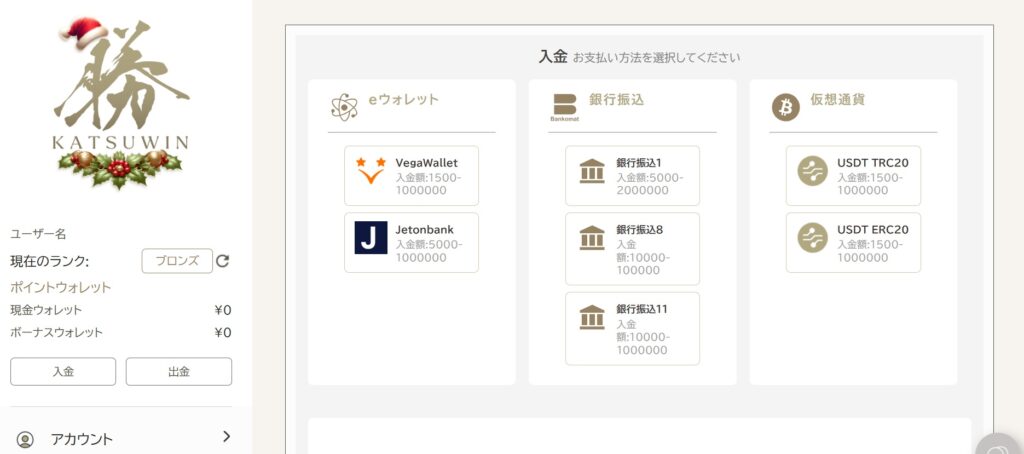The image size is (1024, 454).
Task: Choose the 銀行振込1 deposit option
Action: pyautogui.click(x=632, y=176)
